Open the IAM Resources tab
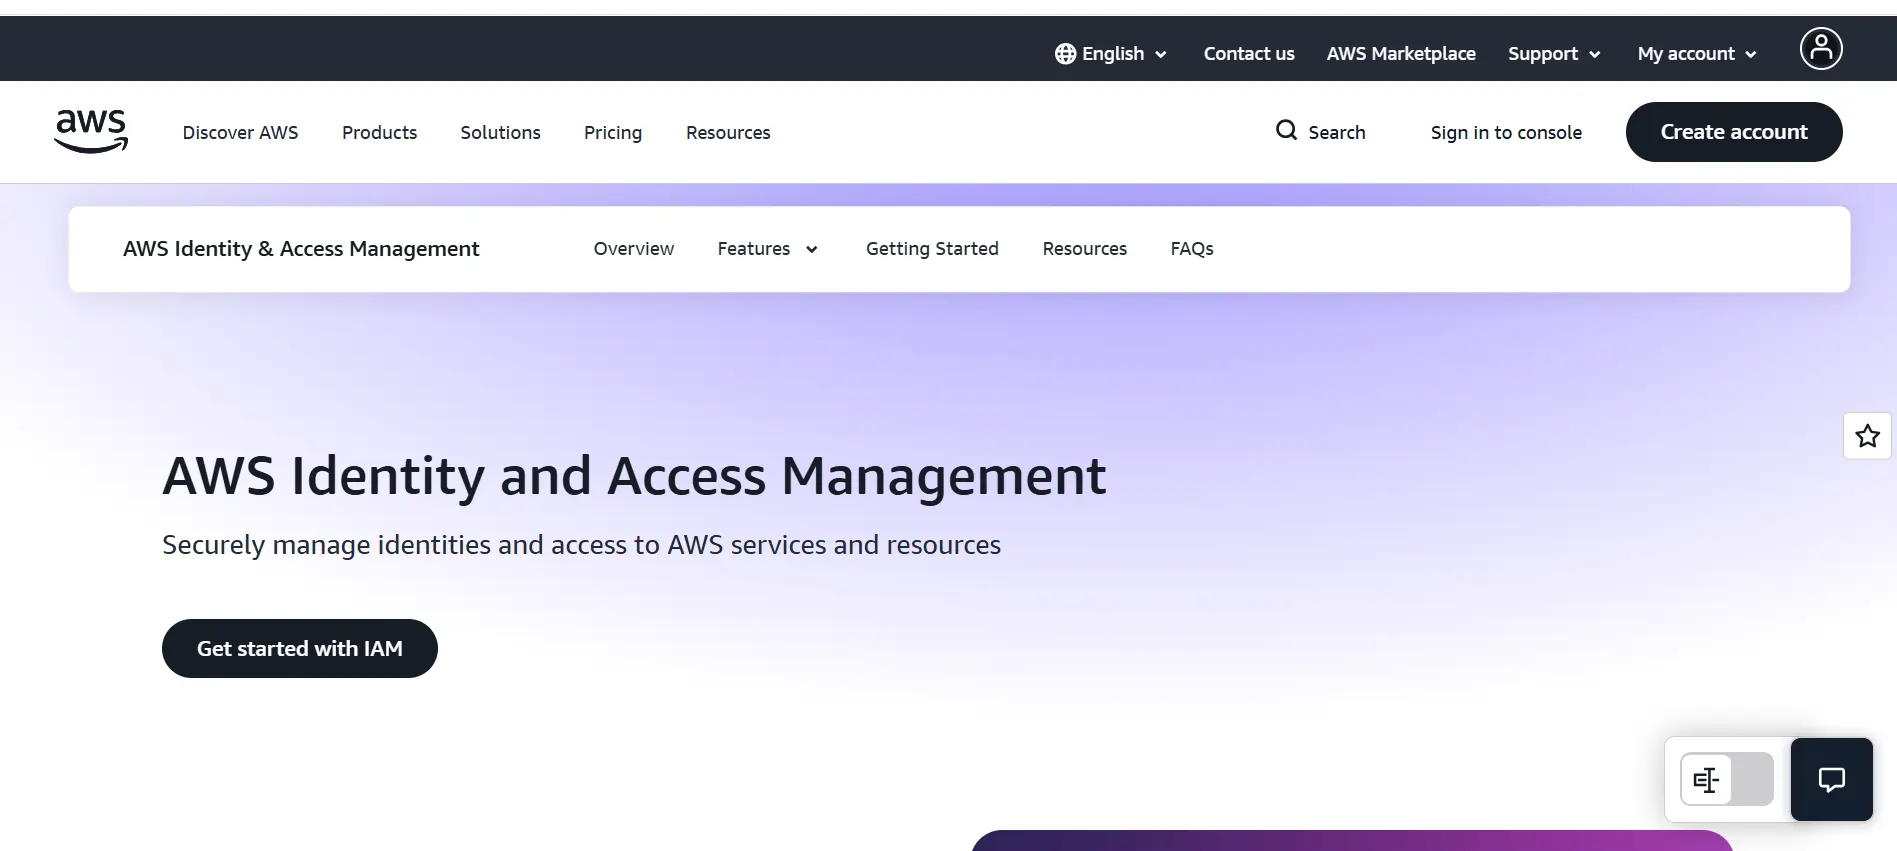 pos(1084,249)
